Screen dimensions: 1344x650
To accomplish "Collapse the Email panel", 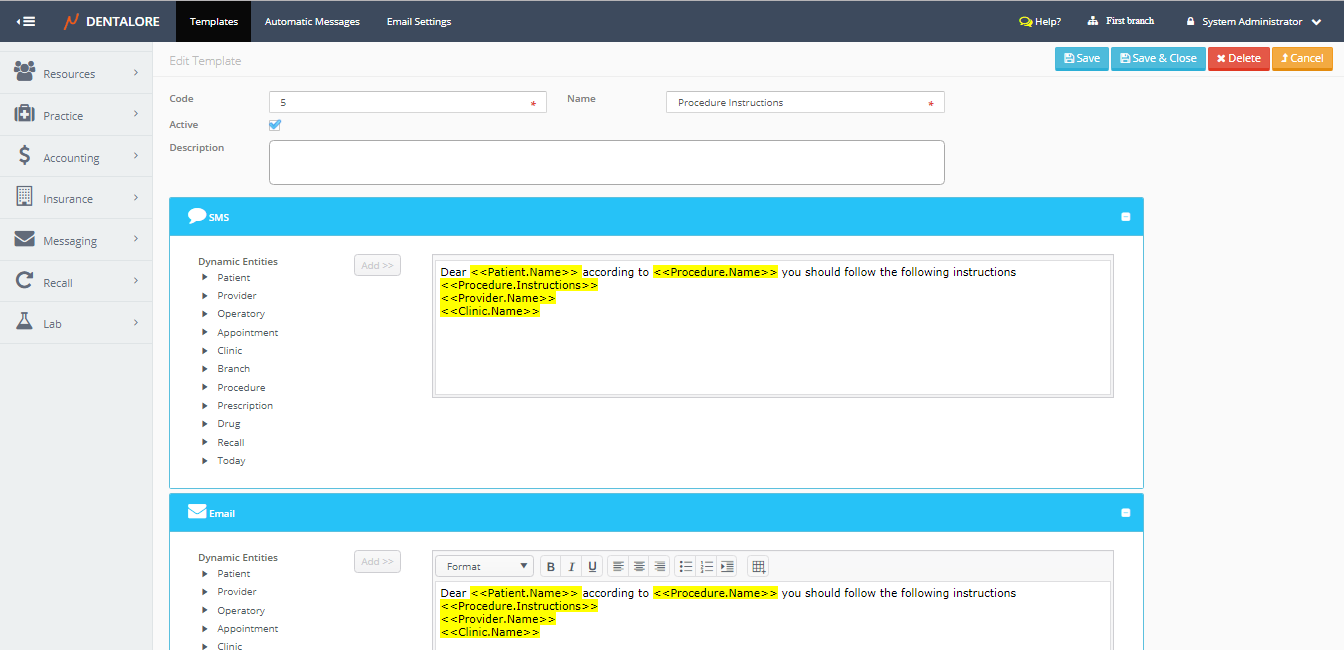I will [x=1125, y=513].
